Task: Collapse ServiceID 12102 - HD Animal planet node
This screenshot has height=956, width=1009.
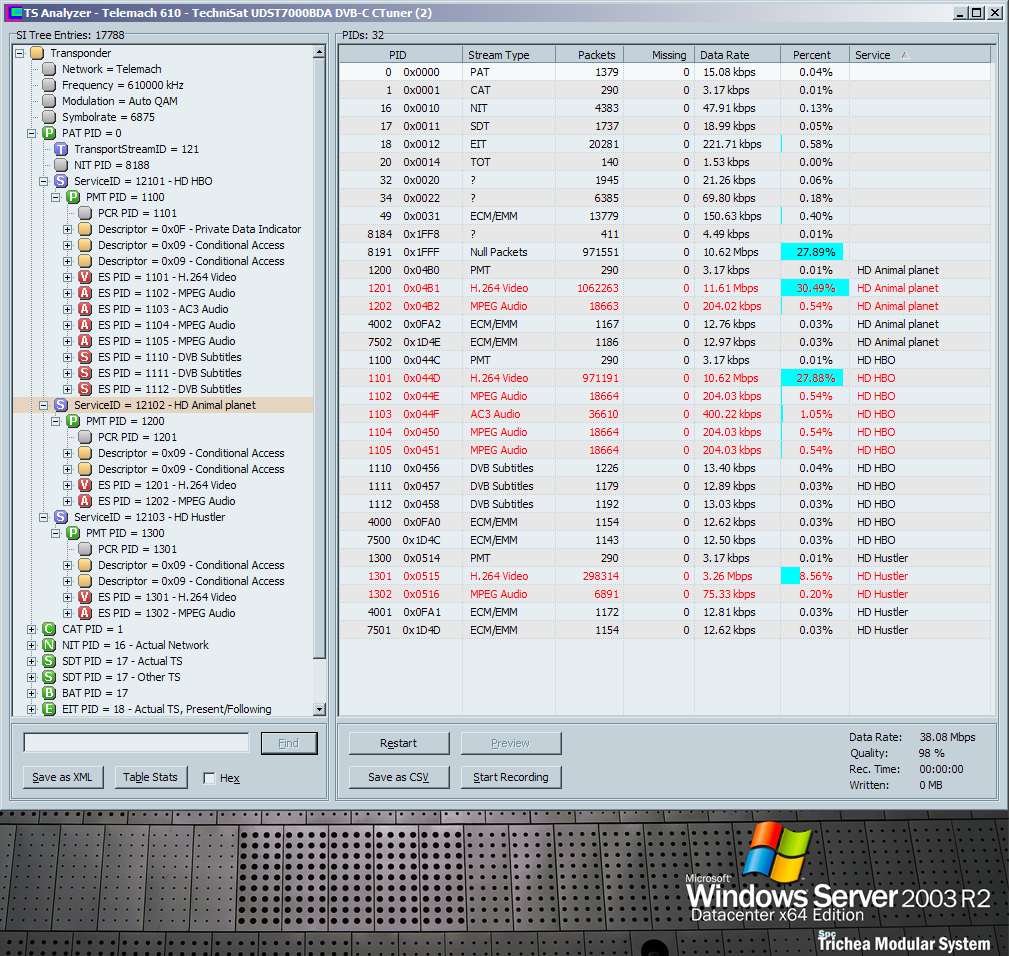Action: pyautogui.click(x=43, y=405)
